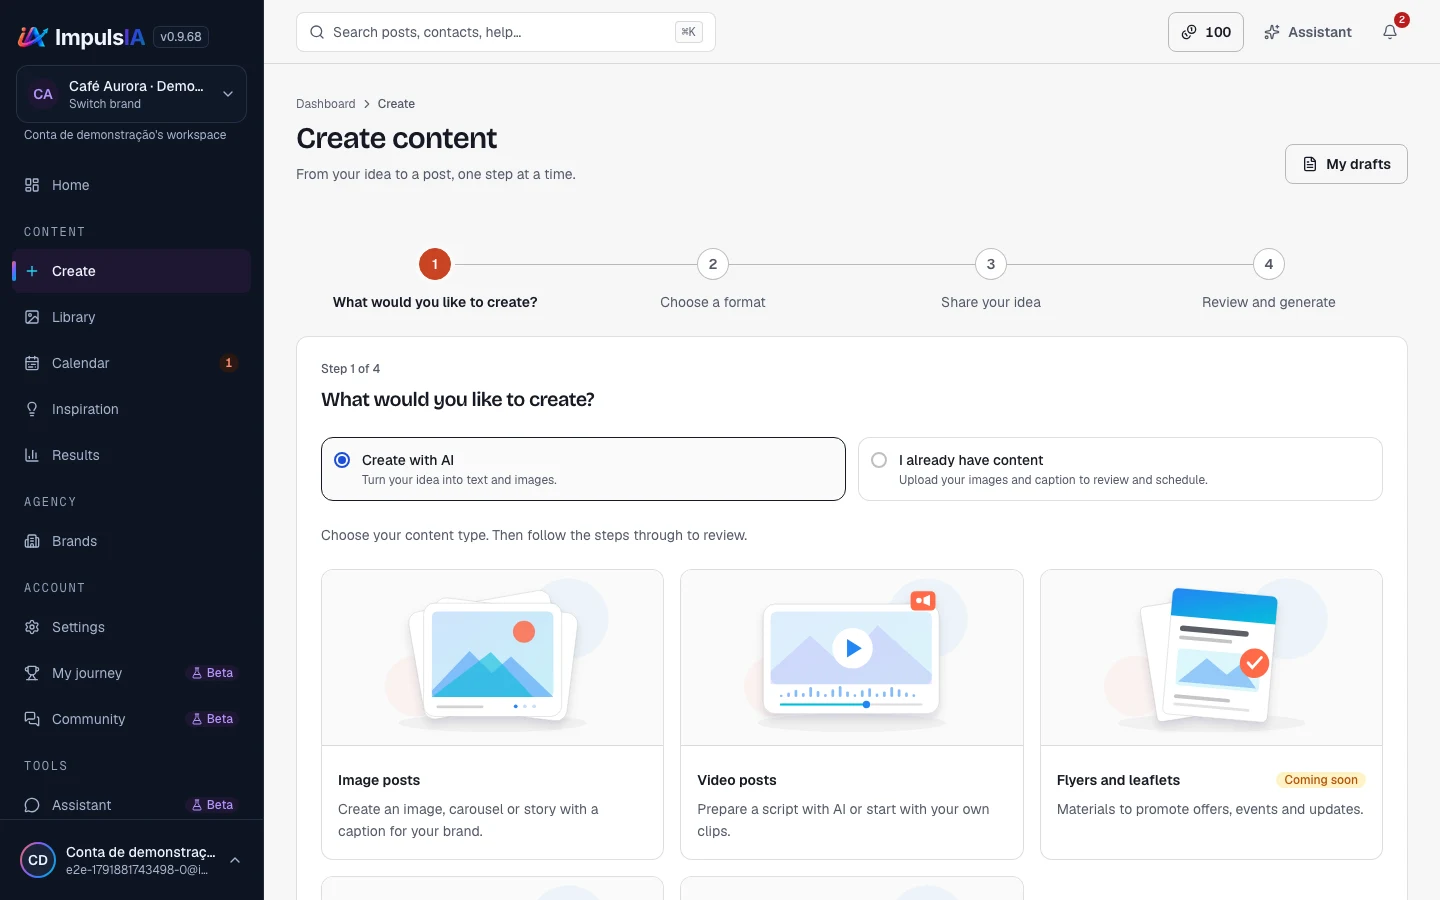Click the Home grid icon in sidebar
1440x900 pixels.
[x=32, y=185]
